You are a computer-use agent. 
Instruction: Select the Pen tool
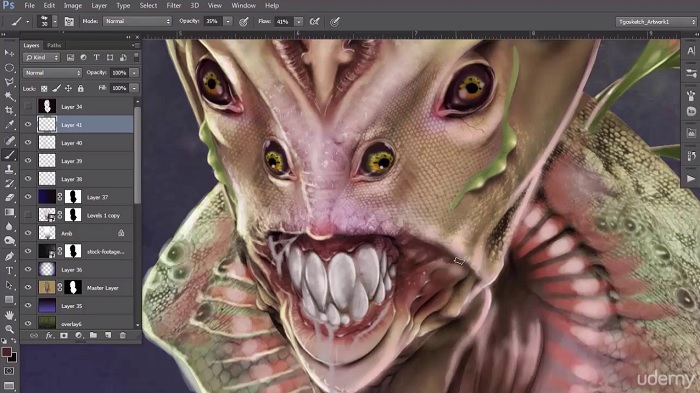(x=9, y=256)
